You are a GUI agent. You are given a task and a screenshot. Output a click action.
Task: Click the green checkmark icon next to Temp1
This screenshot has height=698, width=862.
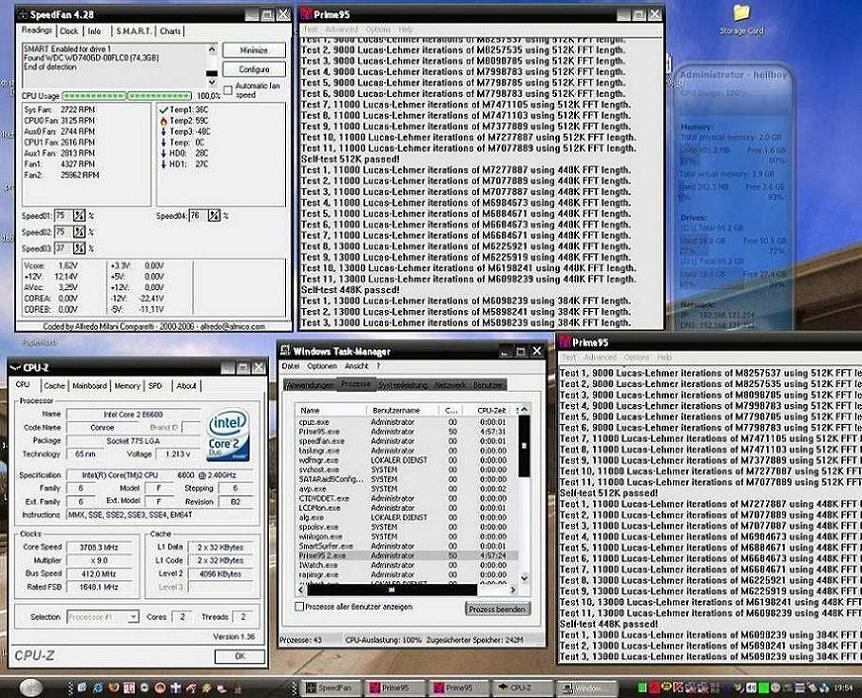coord(163,110)
